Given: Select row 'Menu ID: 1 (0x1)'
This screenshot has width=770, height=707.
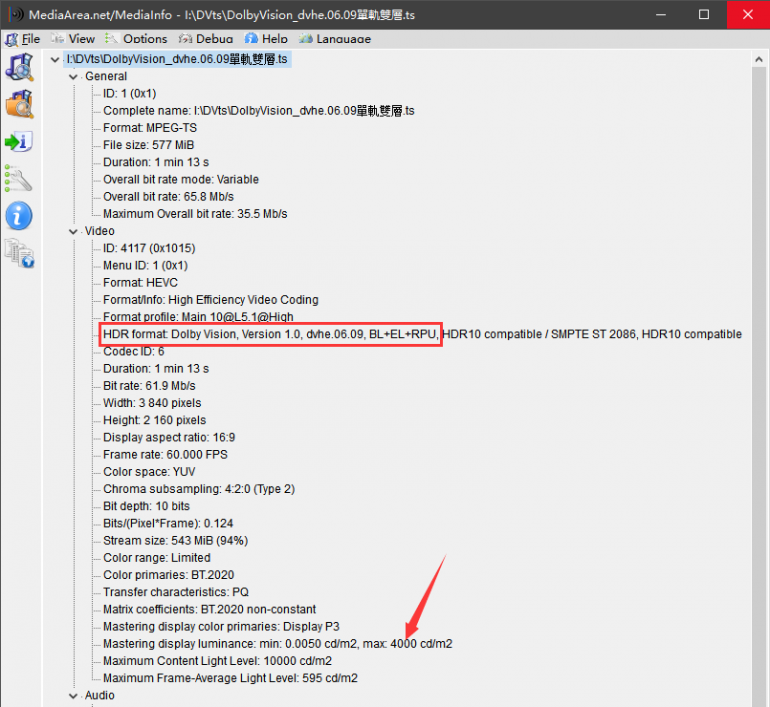Looking at the screenshot, I should 145,266.
